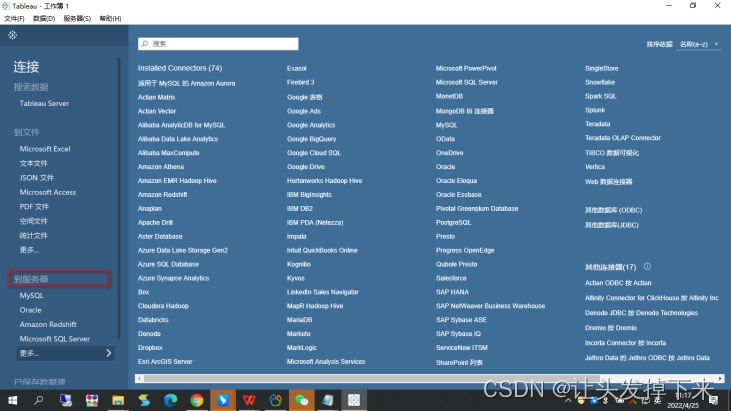Image resolution: width=731 pixels, height=411 pixels.
Task: Click 更多... under 到文件 section
Action: 29,250
